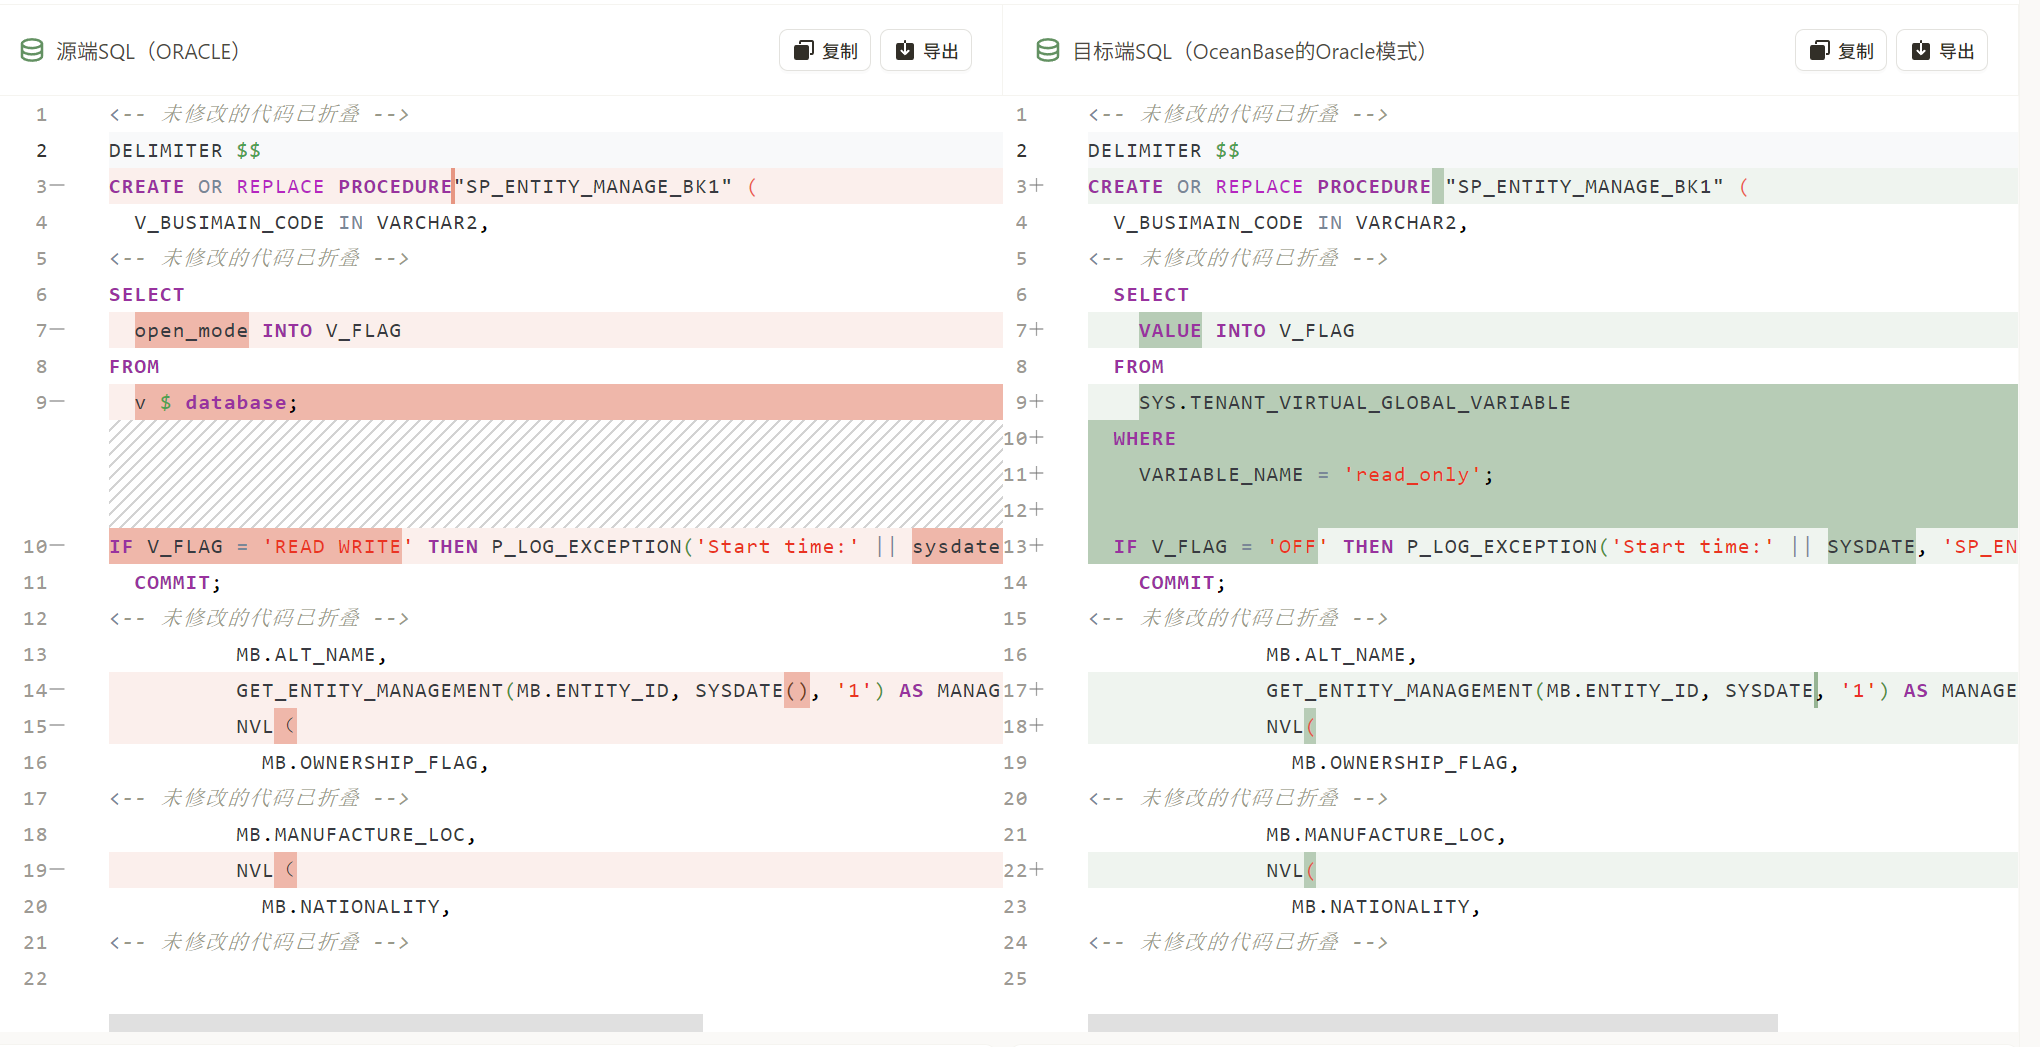Click the open_mode text in source
This screenshot has height=1047, width=2040.
[x=191, y=330]
